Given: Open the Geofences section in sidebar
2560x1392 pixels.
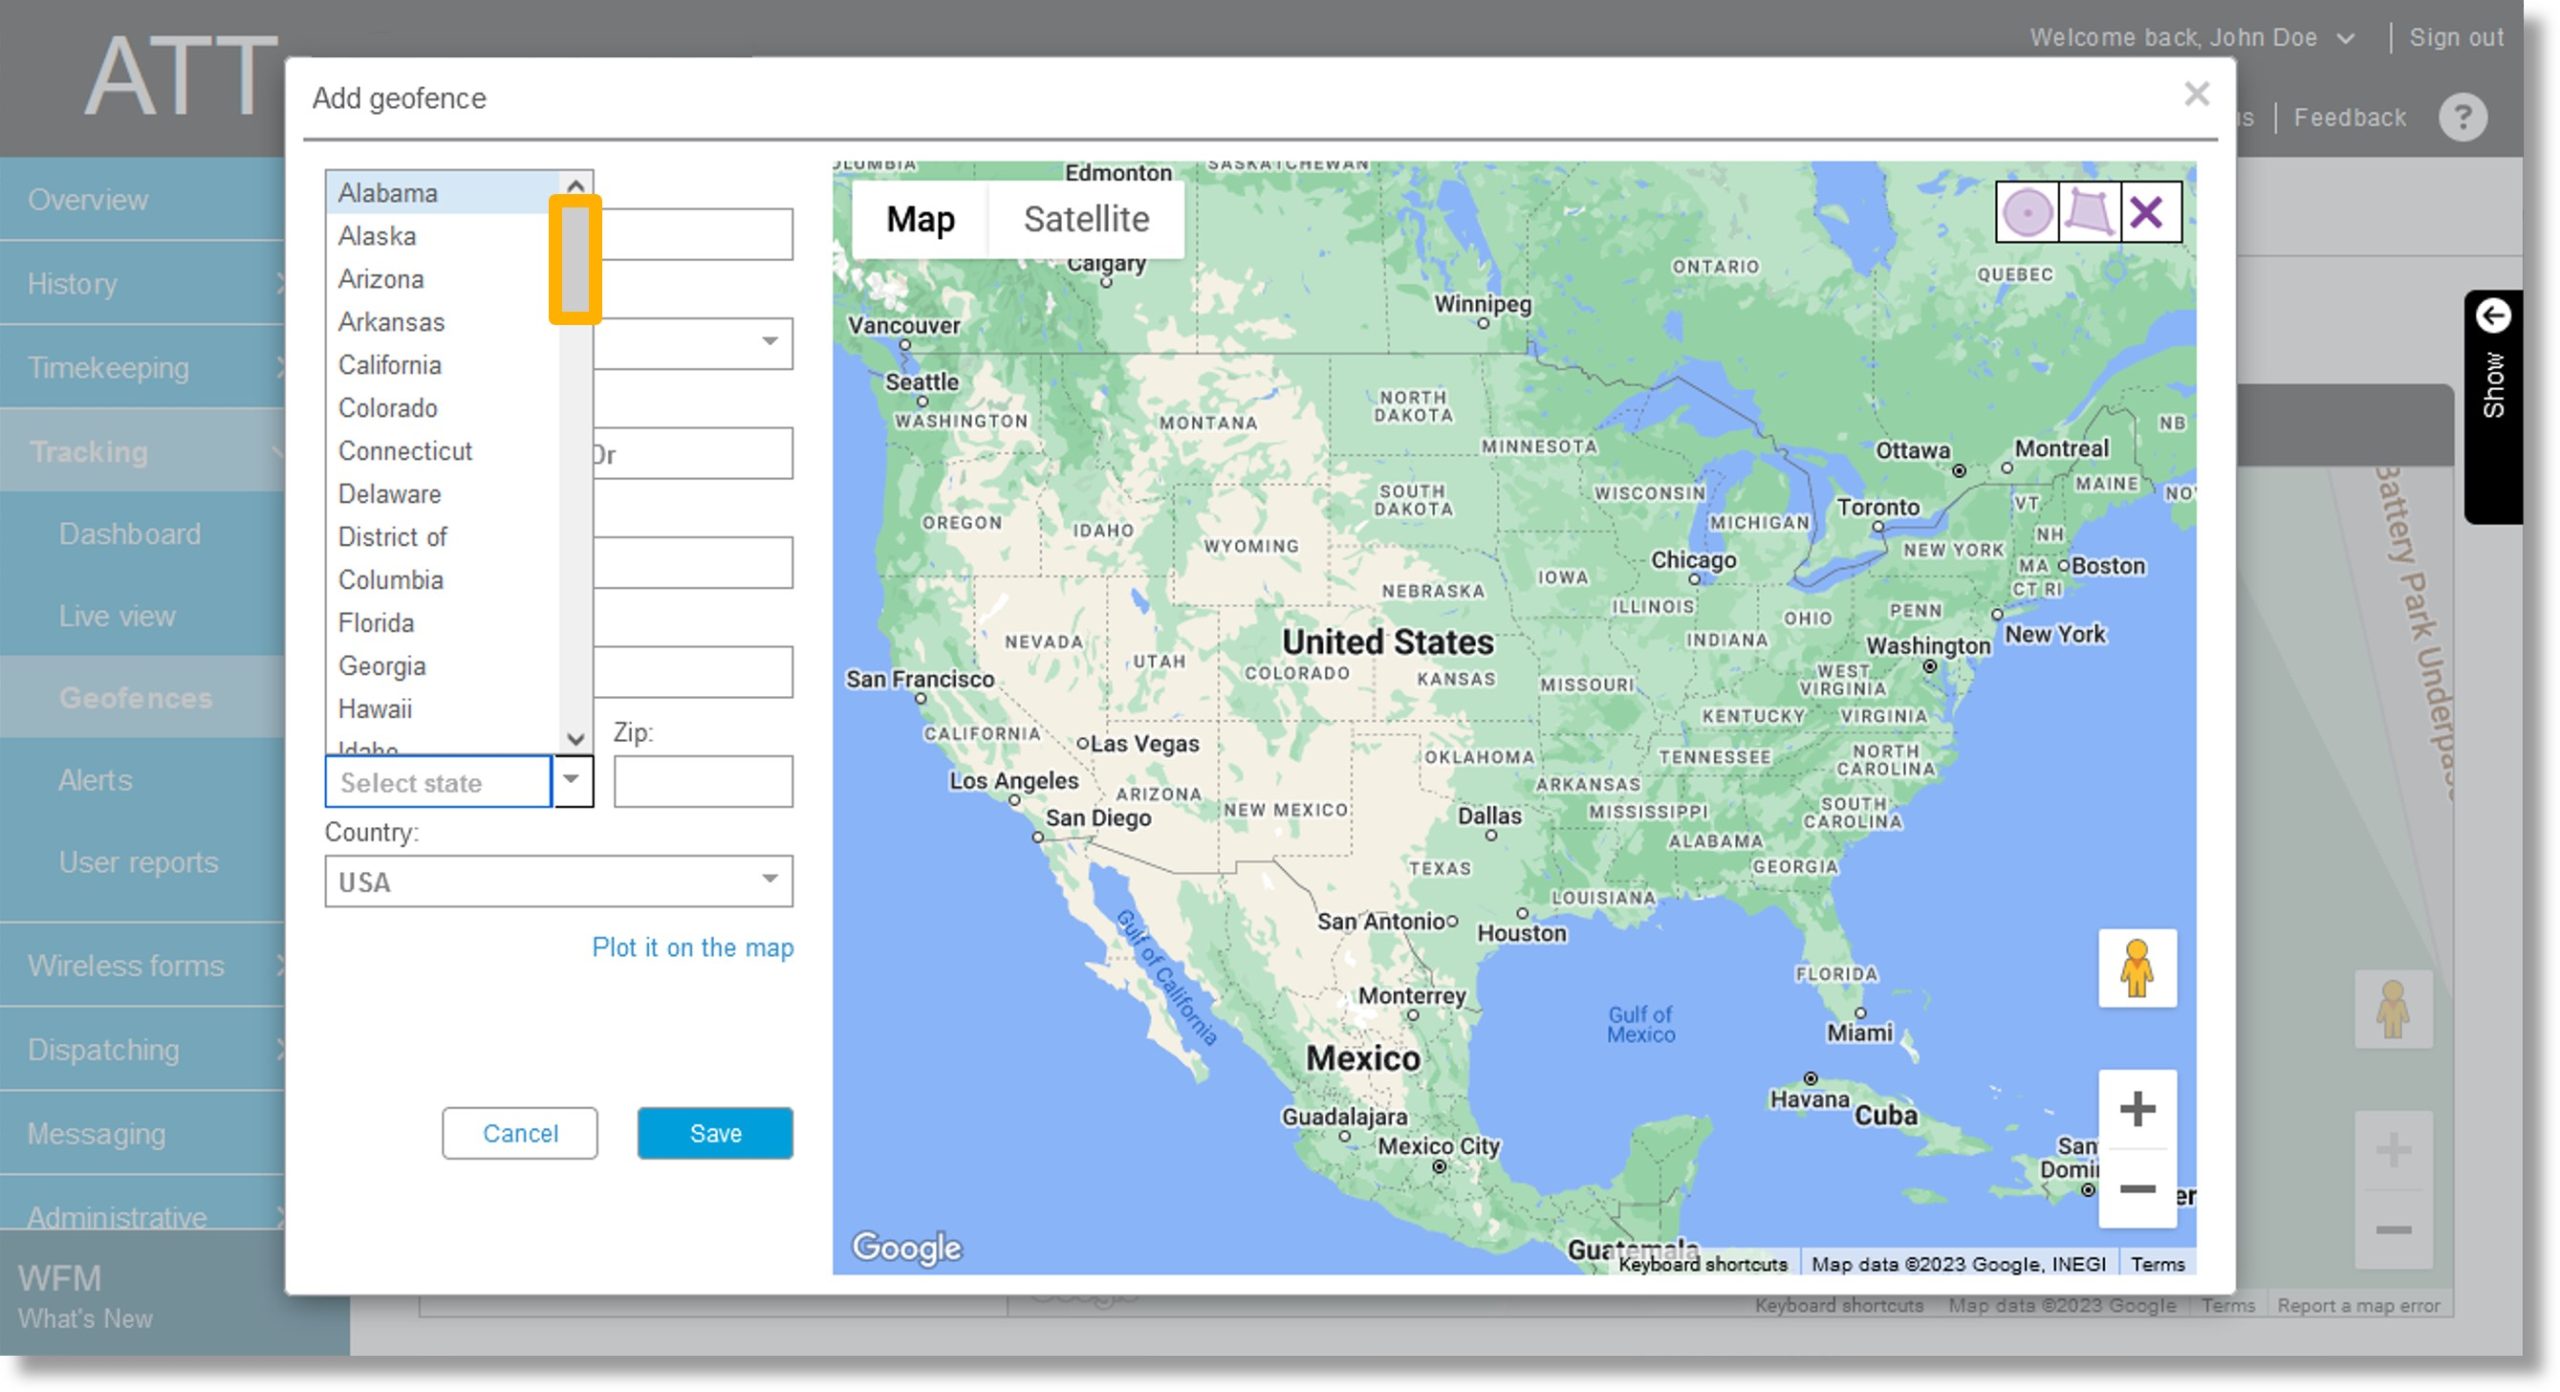Looking at the screenshot, I should [137, 698].
